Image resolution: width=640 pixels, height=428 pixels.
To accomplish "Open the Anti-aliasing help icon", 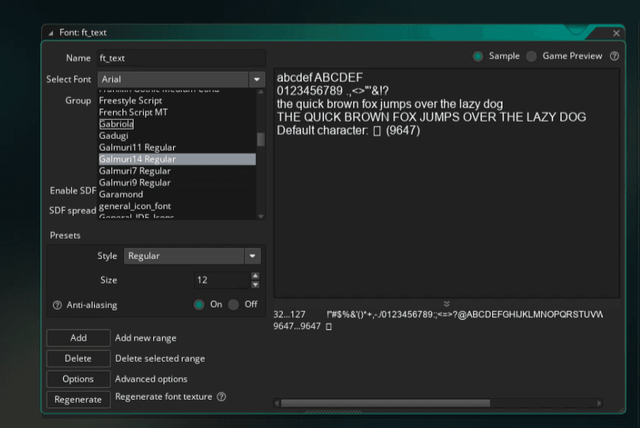I will coord(57,305).
